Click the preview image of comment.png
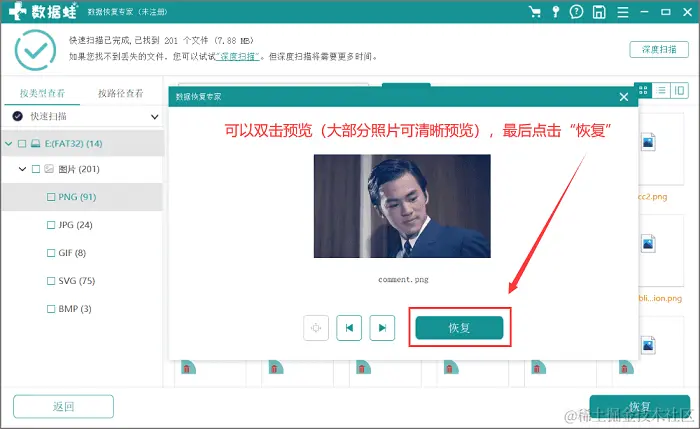 point(402,206)
